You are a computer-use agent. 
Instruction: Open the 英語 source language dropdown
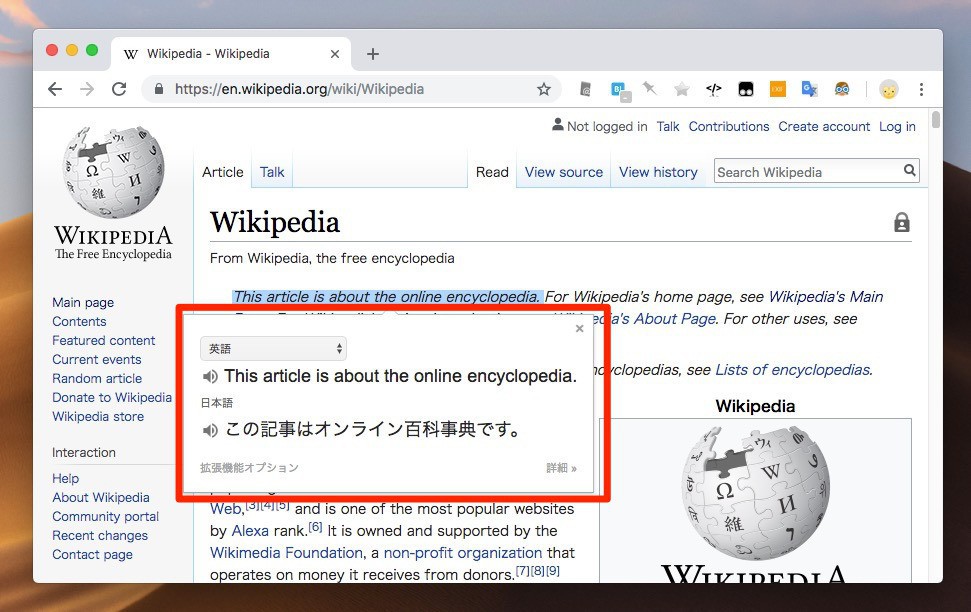pyautogui.click(x=273, y=349)
